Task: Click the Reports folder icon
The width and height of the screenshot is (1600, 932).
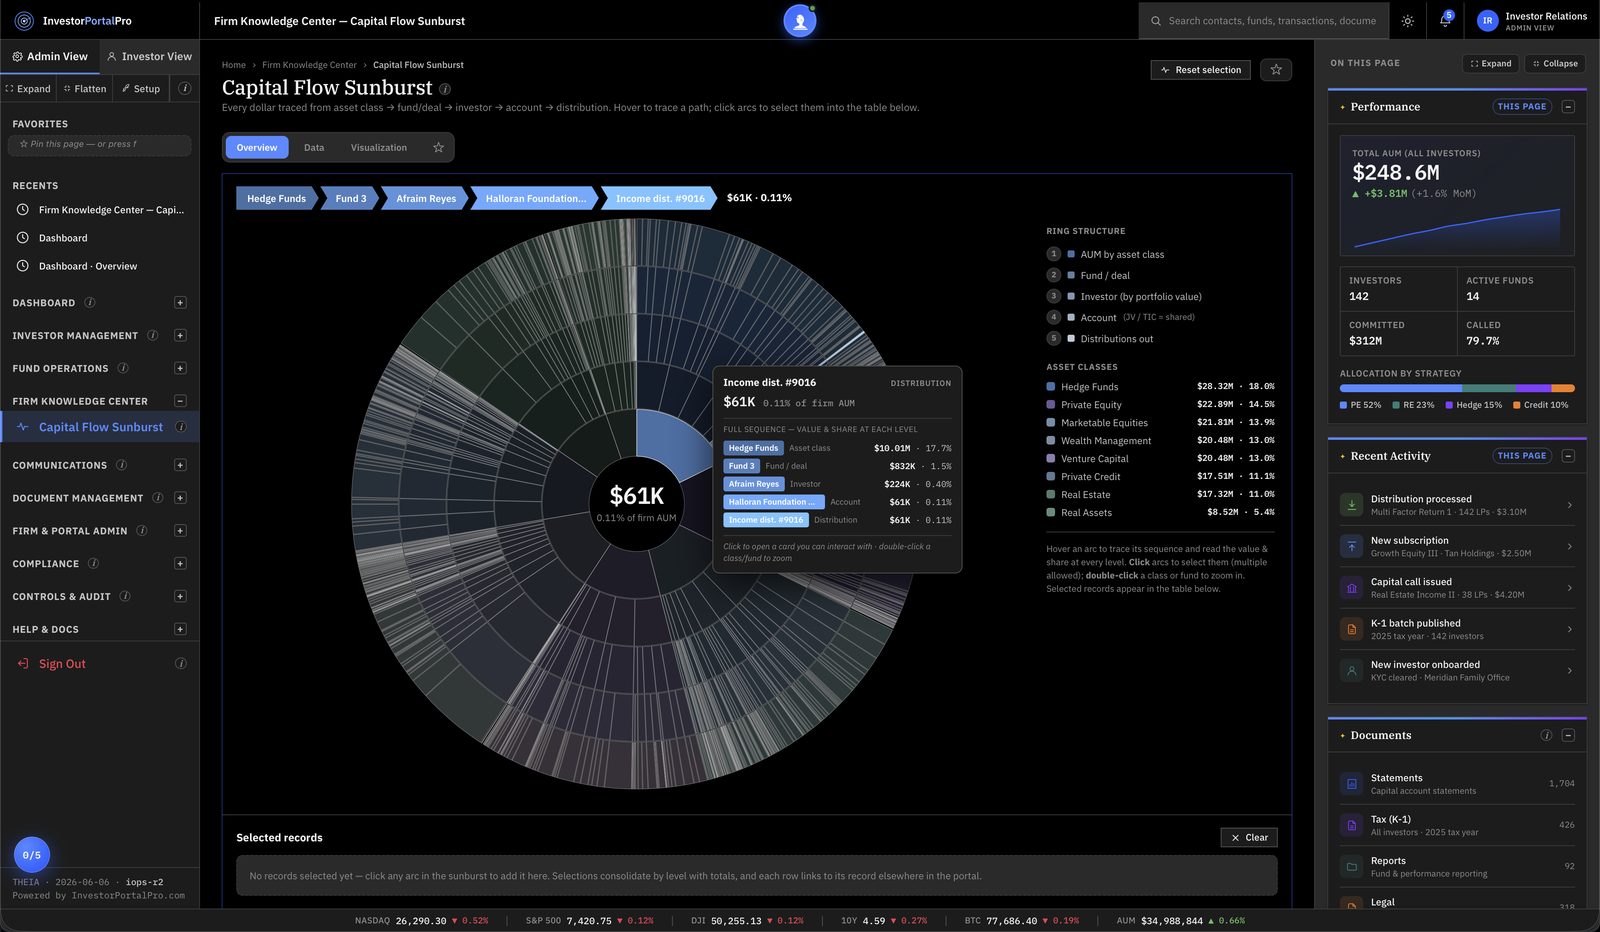Action: tap(1352, 867)
